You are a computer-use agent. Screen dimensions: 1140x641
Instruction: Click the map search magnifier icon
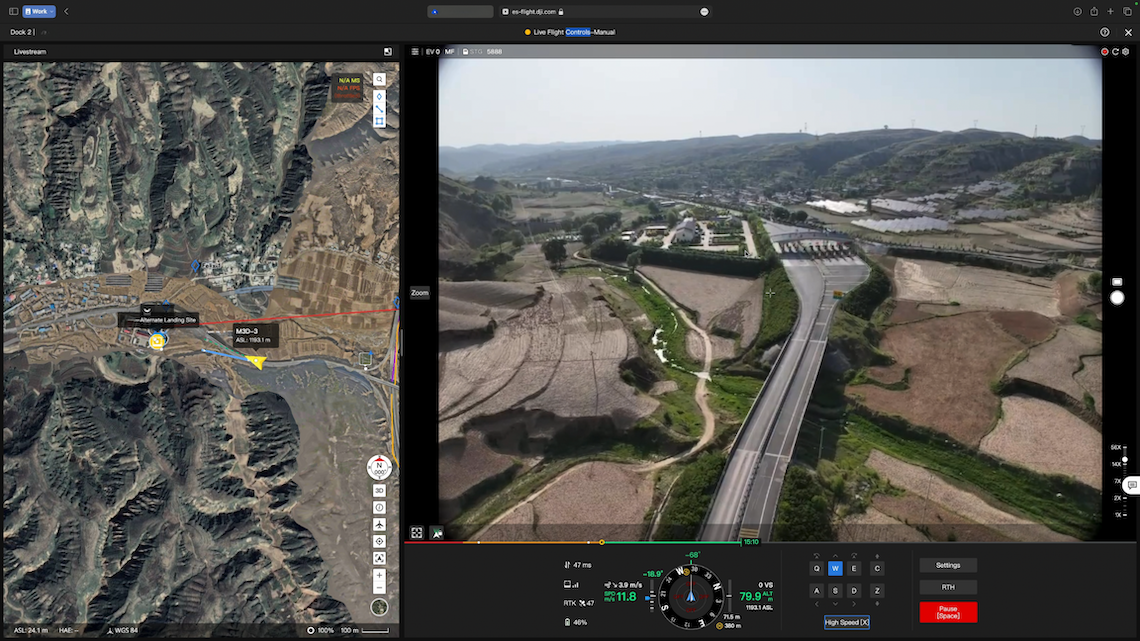point(379,79)
